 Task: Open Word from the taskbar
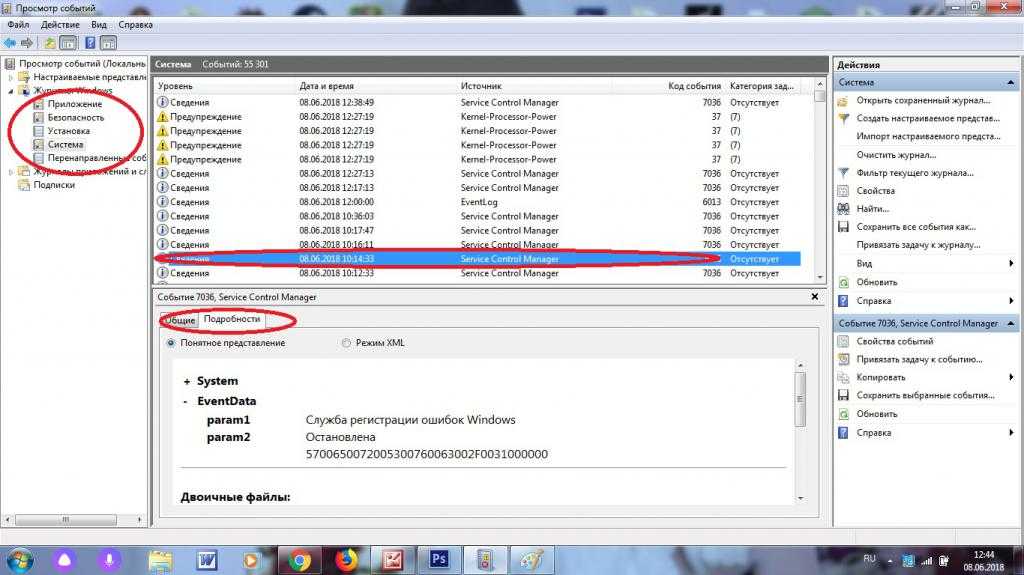pos(207,561)
